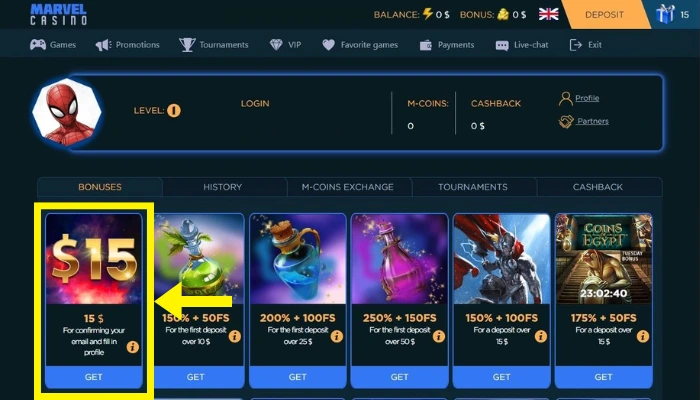Open the Profile link
This screenshot has width=700, height=400.
point(587,98)
